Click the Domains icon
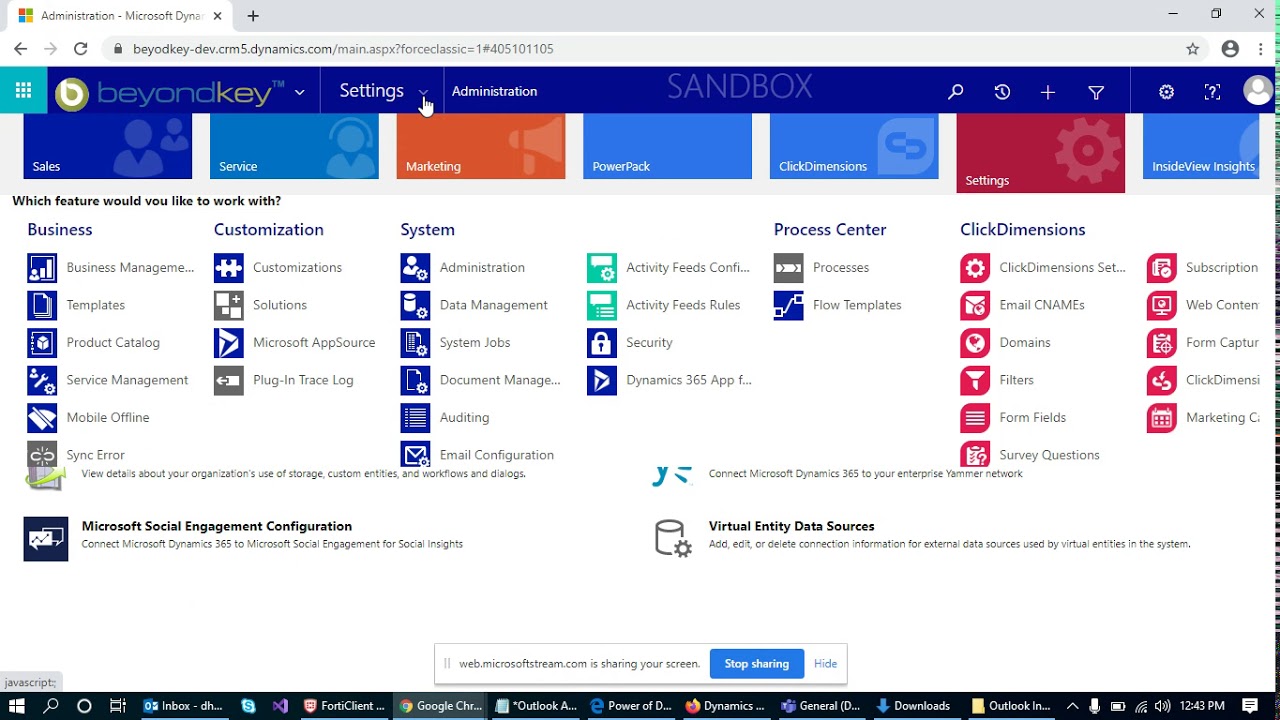The height and width of the screenshot is (720, 1280). click(x=975, y=343)
